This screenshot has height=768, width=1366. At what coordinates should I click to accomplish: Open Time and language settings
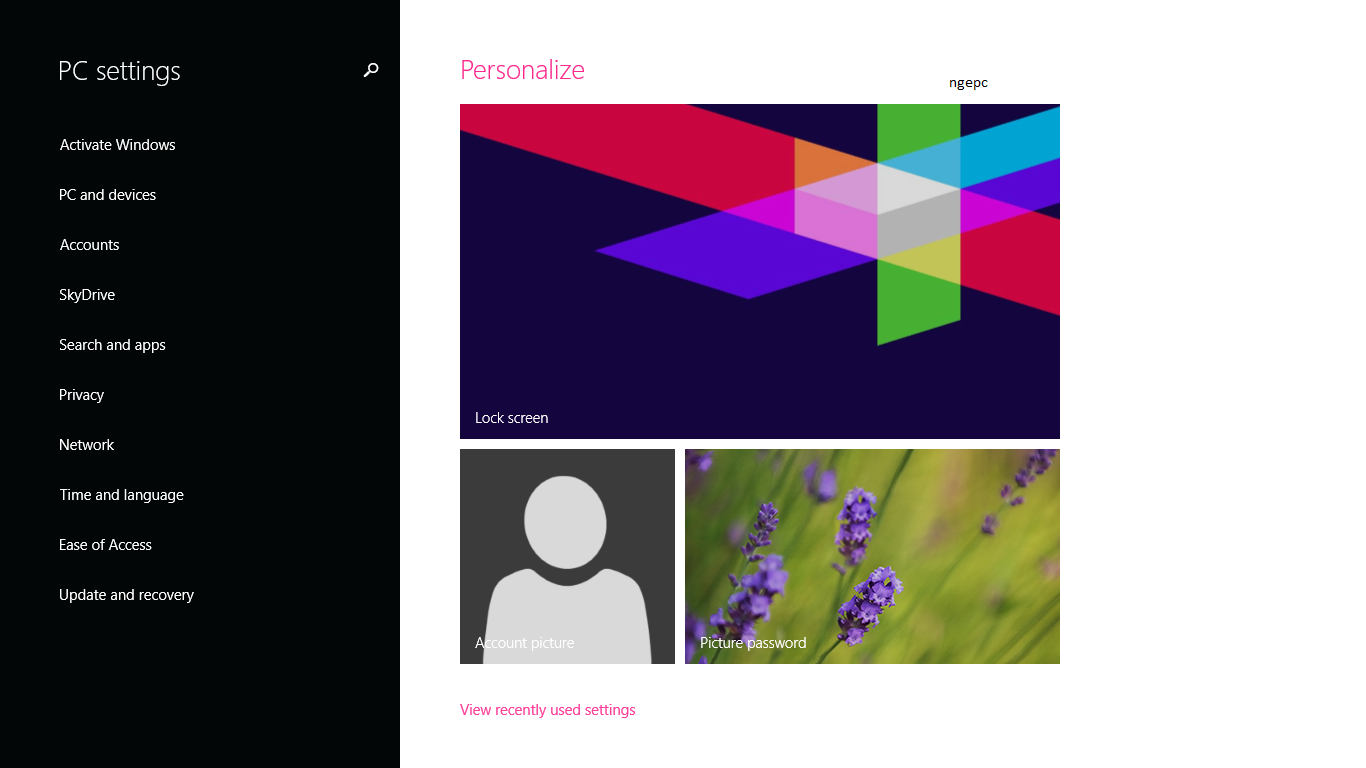point(121,494)
